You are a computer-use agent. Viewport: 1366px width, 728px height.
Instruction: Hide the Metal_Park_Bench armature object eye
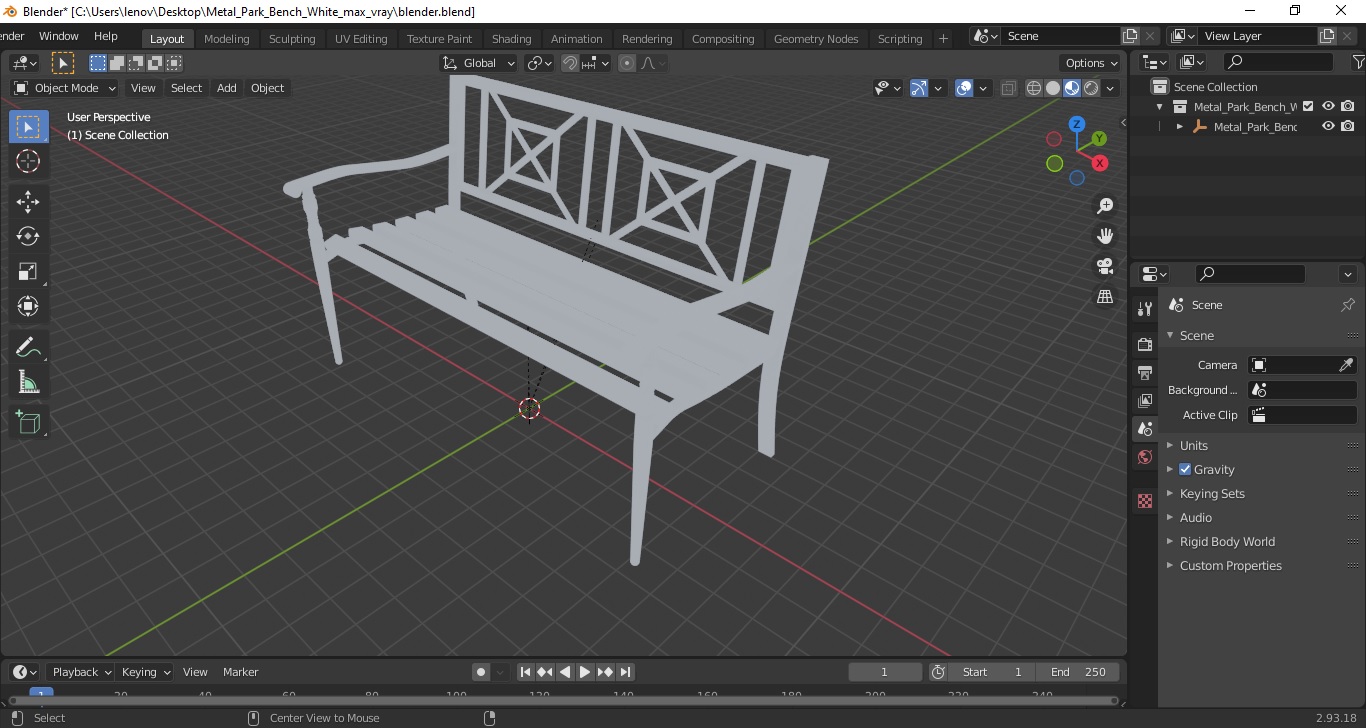[x=1328, y=126]
